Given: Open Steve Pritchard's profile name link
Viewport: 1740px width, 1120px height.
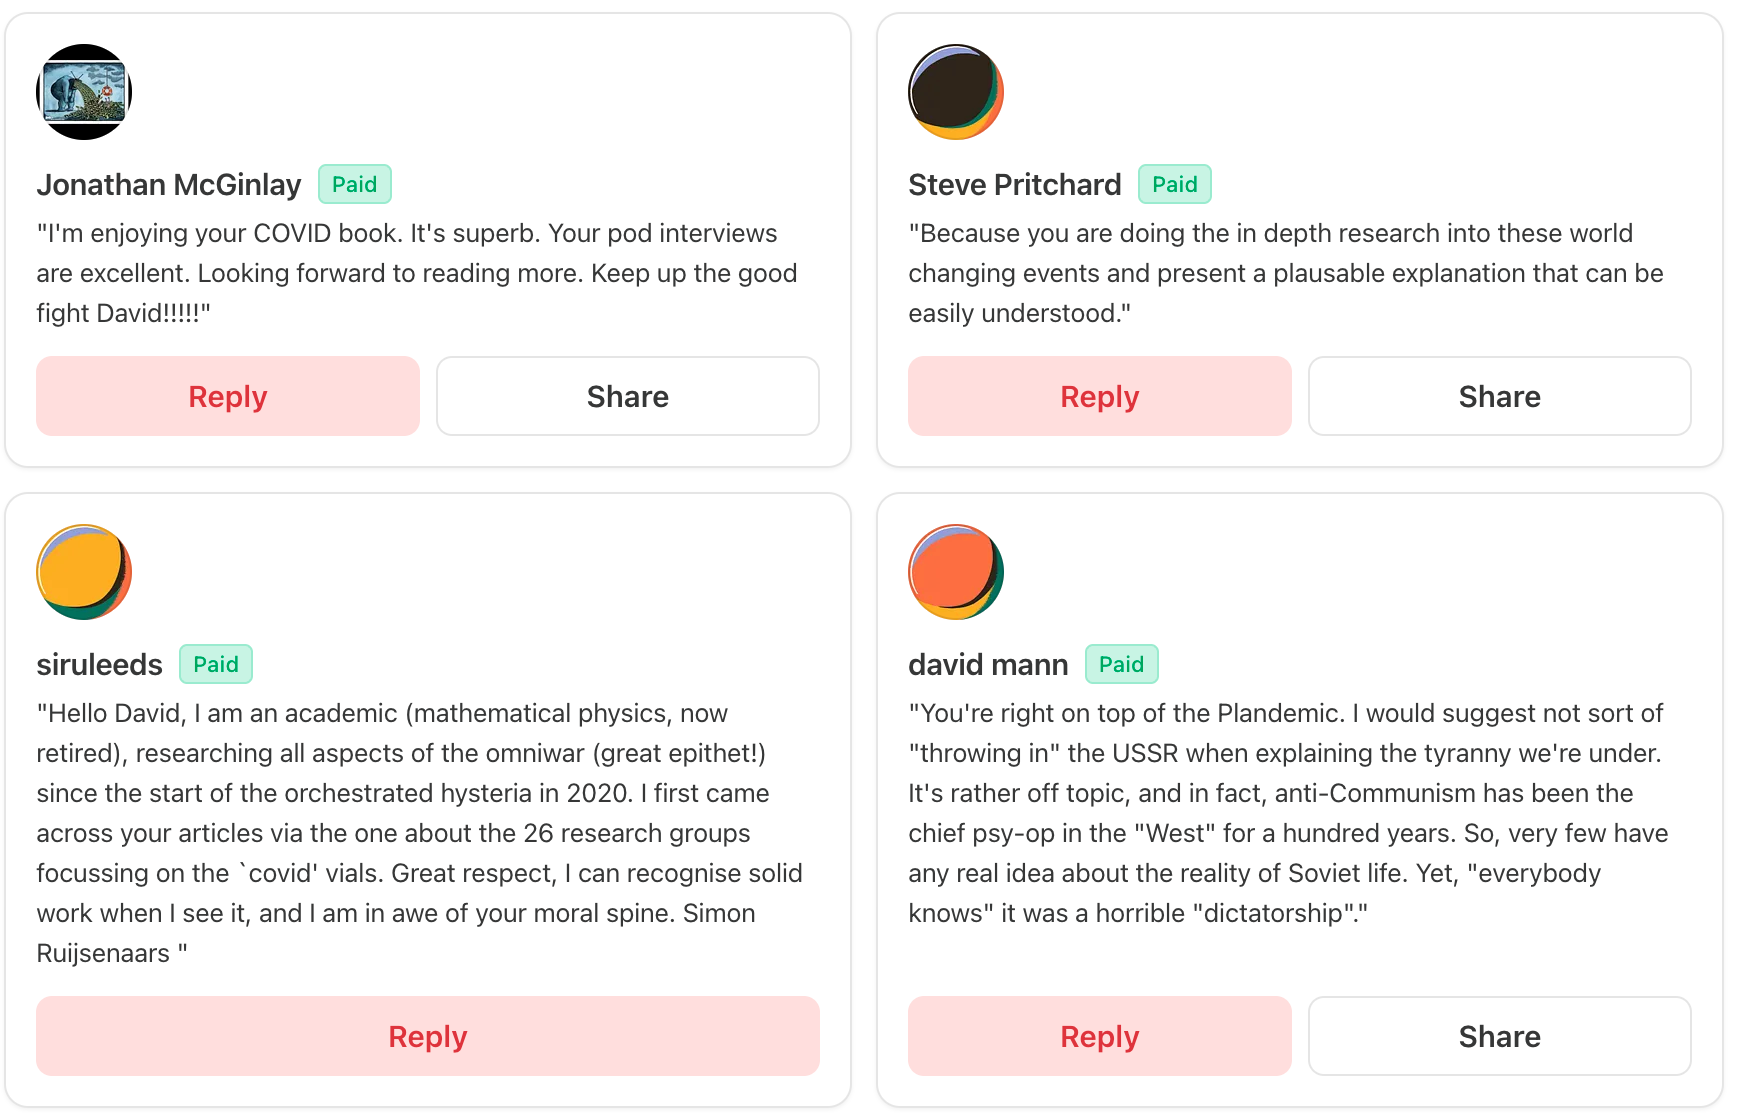Looking at the screenshot, I should coord(1015,185).
